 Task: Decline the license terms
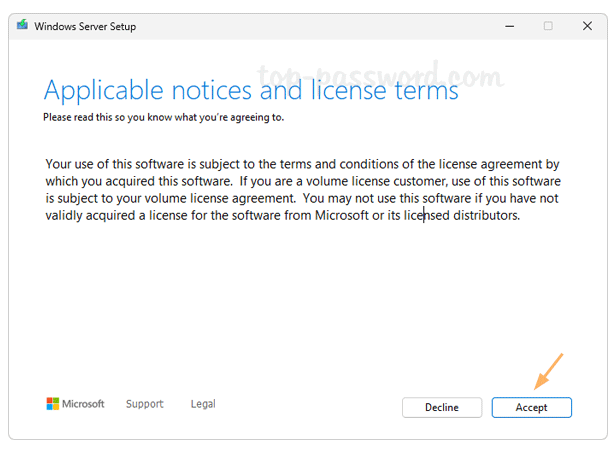pyautogui.click(x=442, y=407)
